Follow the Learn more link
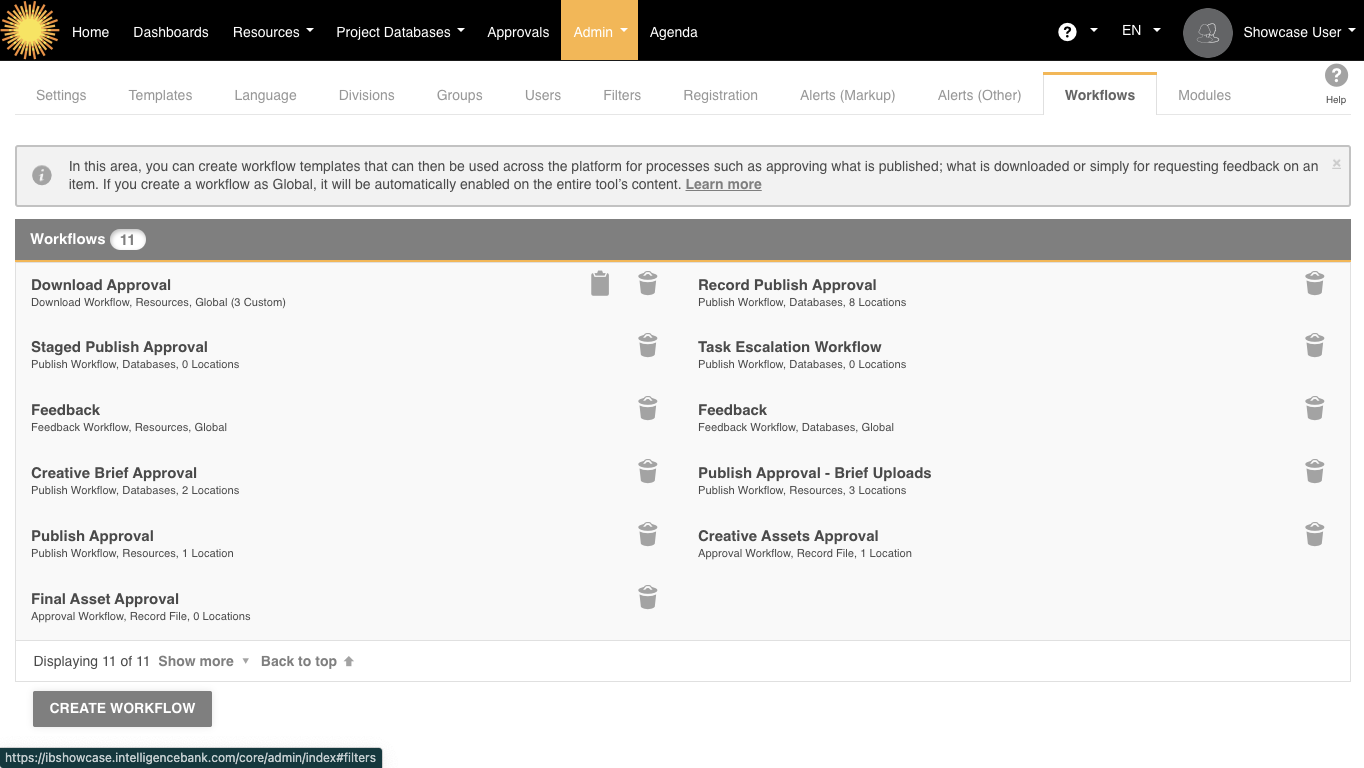Image resolution: width=1364 pixels, height=768 pixels. 723,184
